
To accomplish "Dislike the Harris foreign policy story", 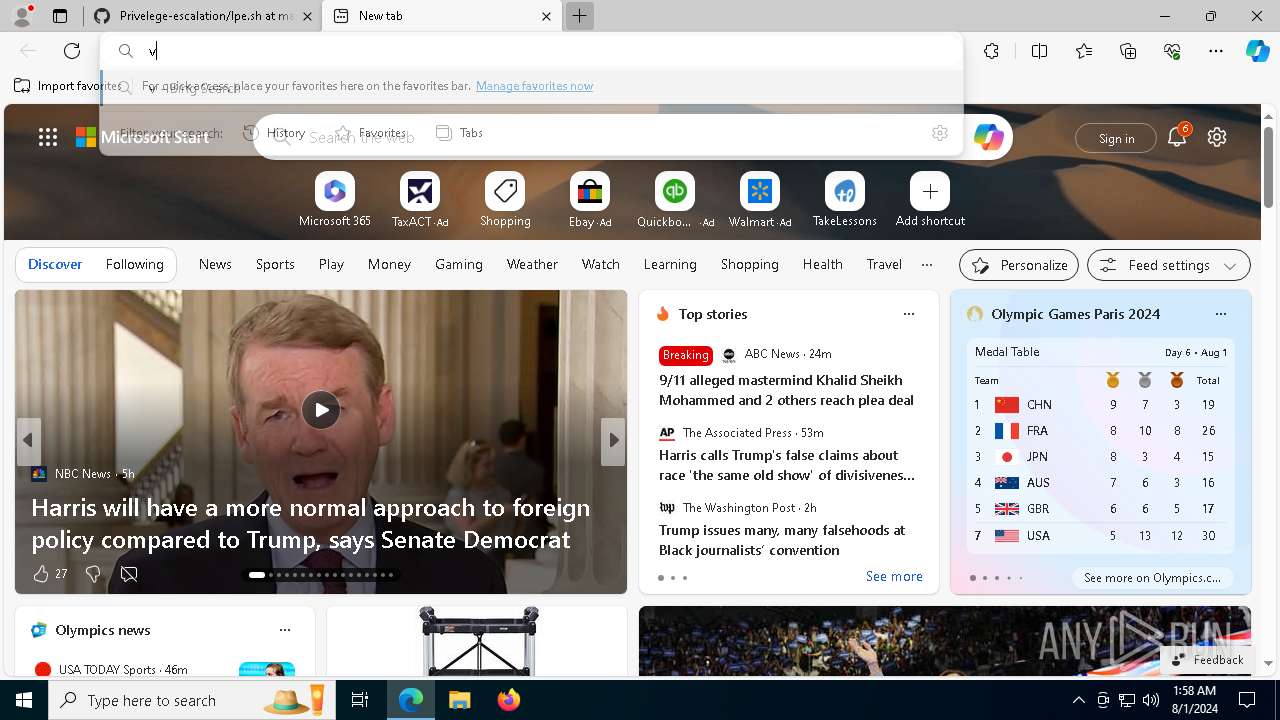I will coord(93,574).
